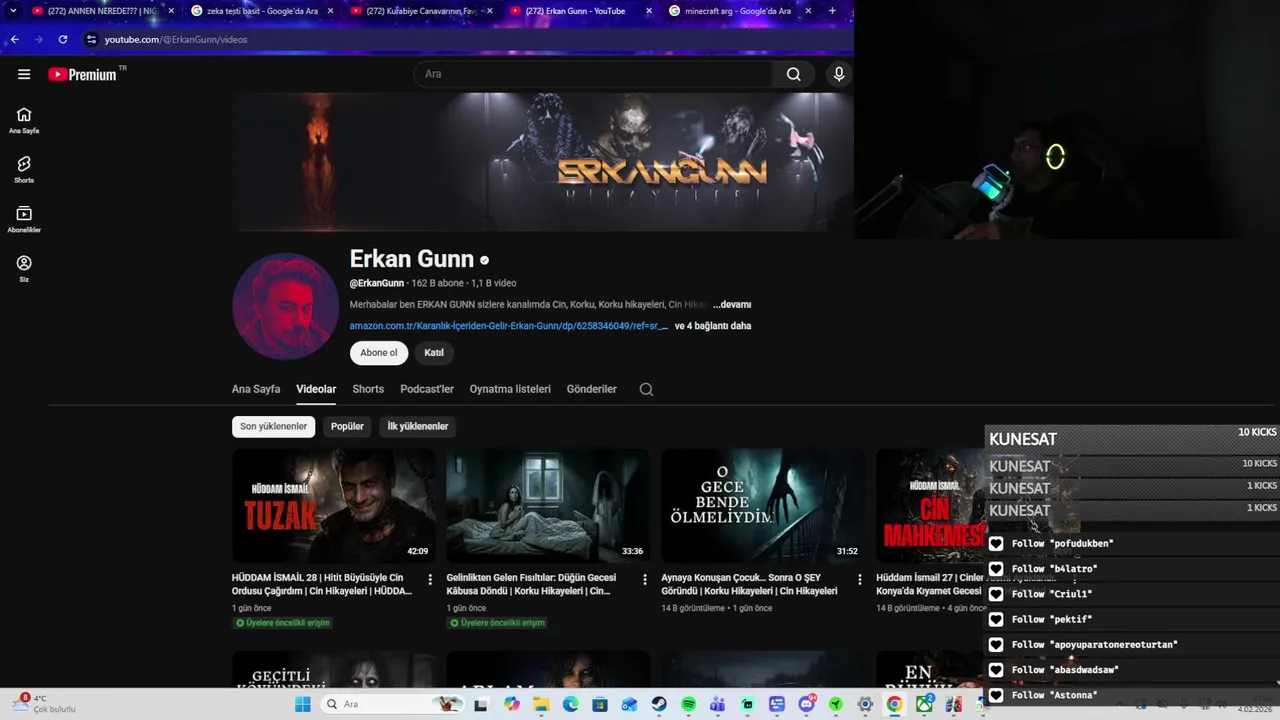Click the browser address bar URL
The width and height of the screenshot is (1280, 720).
click(176, 39)
